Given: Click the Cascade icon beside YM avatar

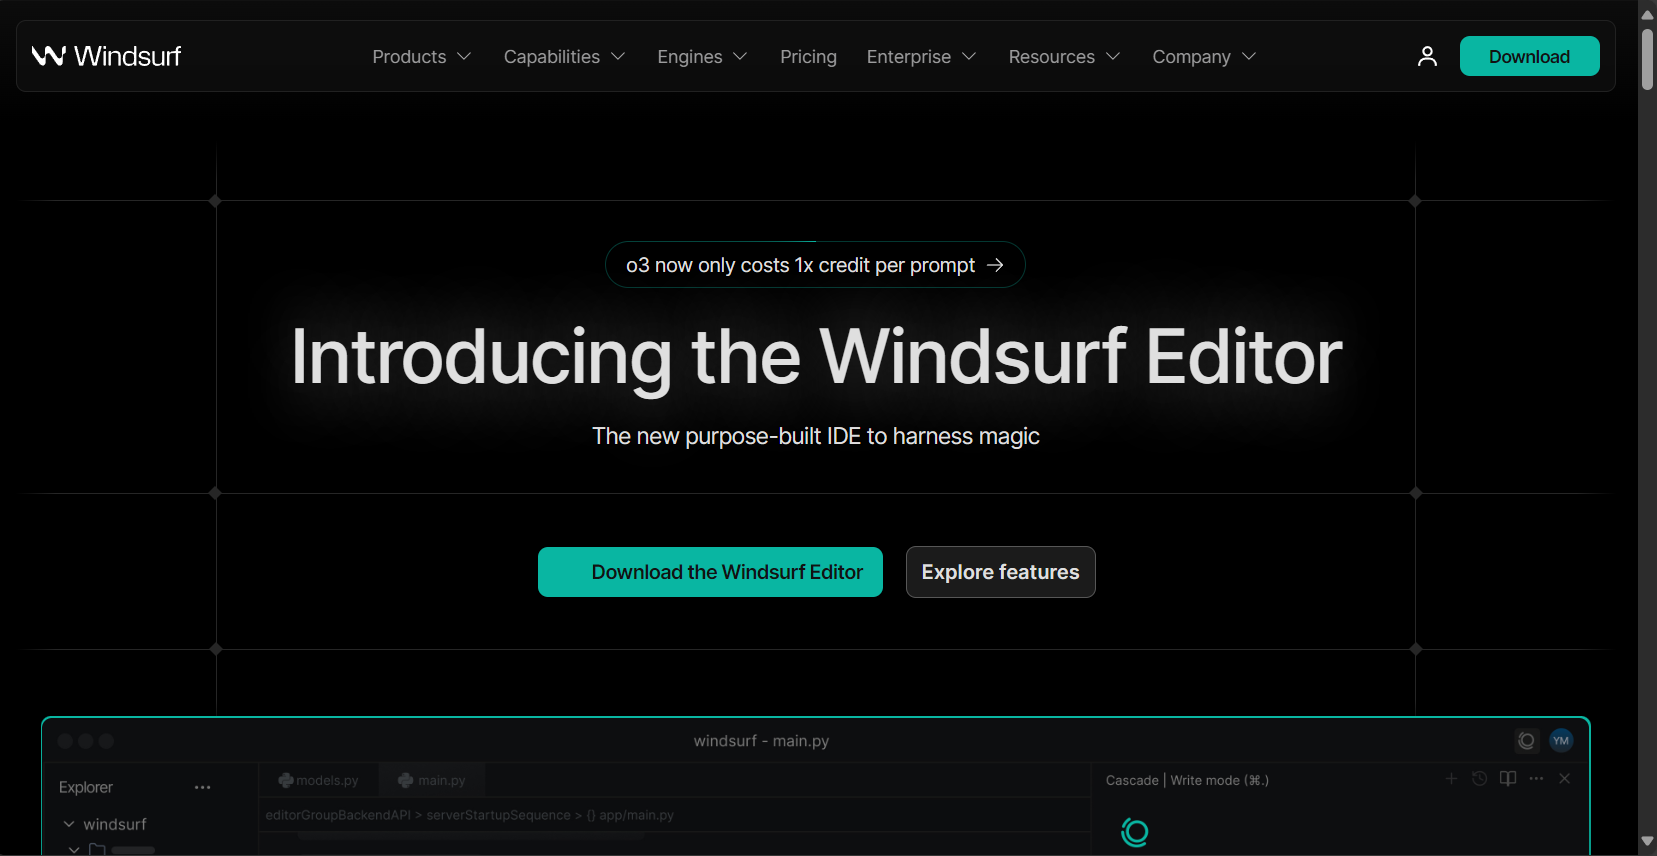Looking at the screenshot, I should click(1526, 741).
